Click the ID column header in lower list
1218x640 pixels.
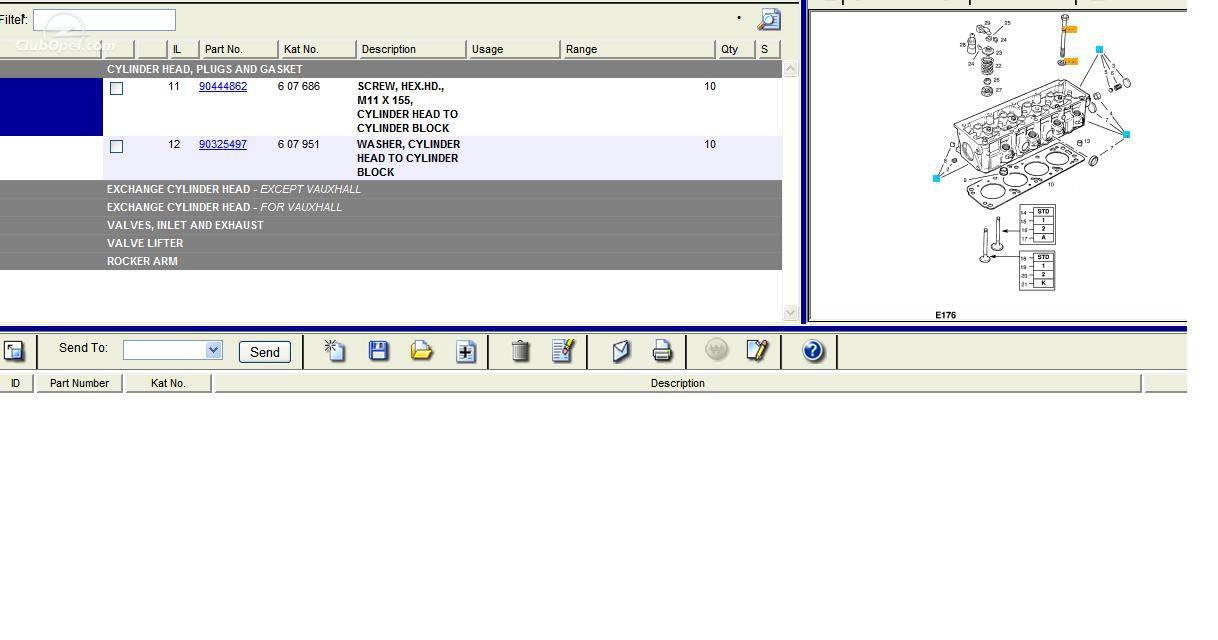click(x=16, y=383)
